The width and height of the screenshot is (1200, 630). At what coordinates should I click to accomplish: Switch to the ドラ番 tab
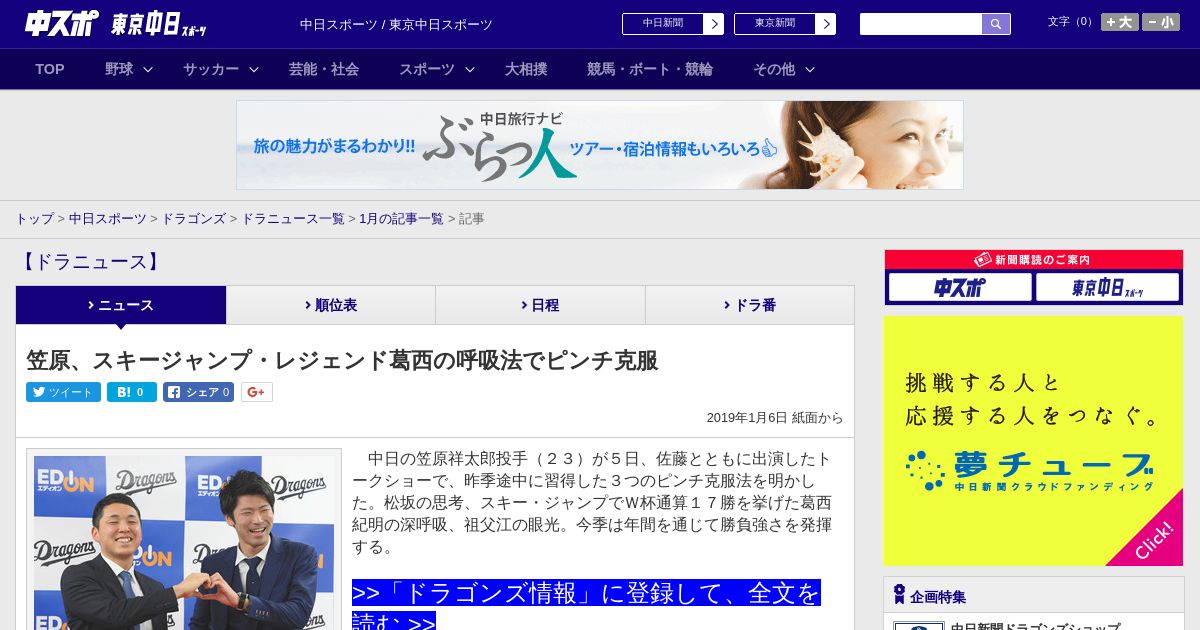pyautogui.click(x=750, y=305)
